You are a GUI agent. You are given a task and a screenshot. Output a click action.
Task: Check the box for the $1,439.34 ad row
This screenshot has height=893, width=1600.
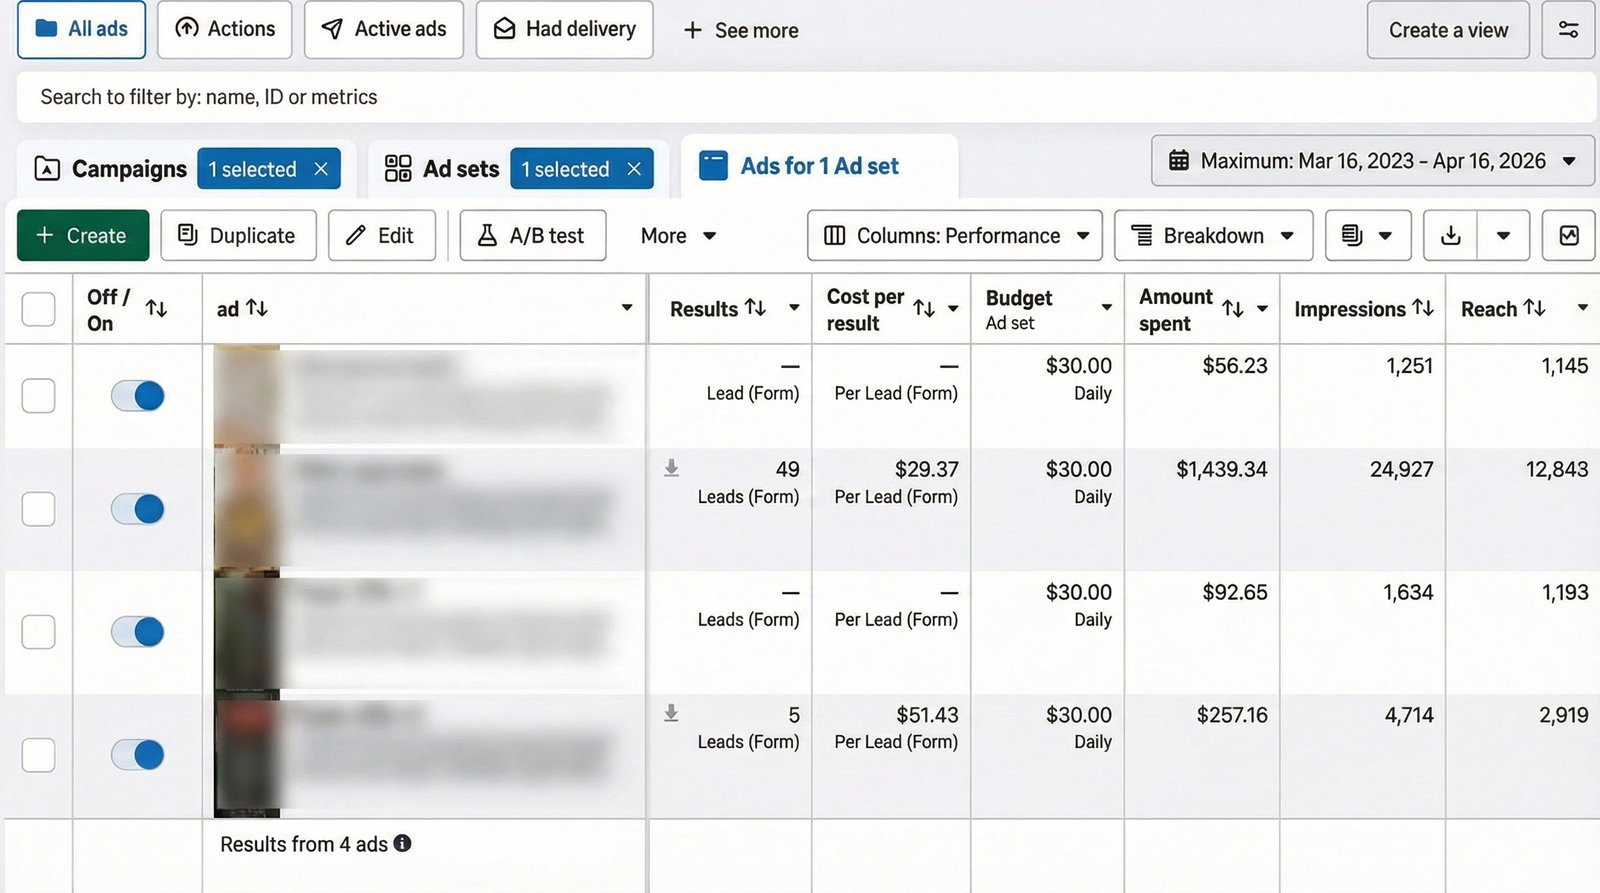[x=38, y=509]
